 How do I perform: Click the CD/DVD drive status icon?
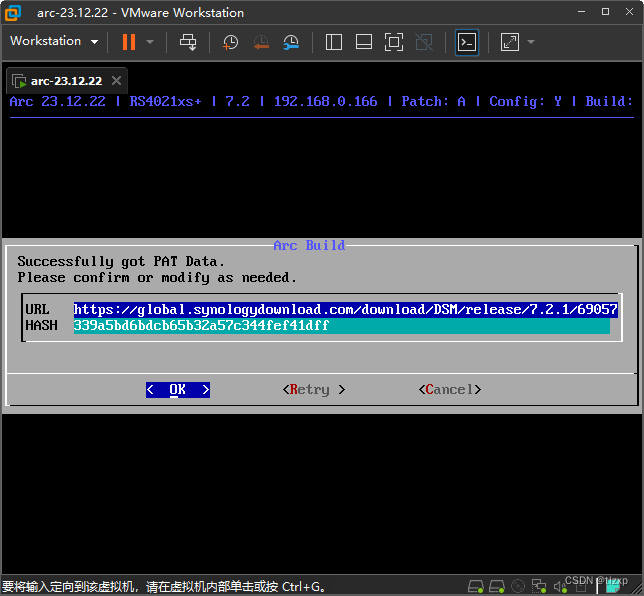click(x=518, y=586)
